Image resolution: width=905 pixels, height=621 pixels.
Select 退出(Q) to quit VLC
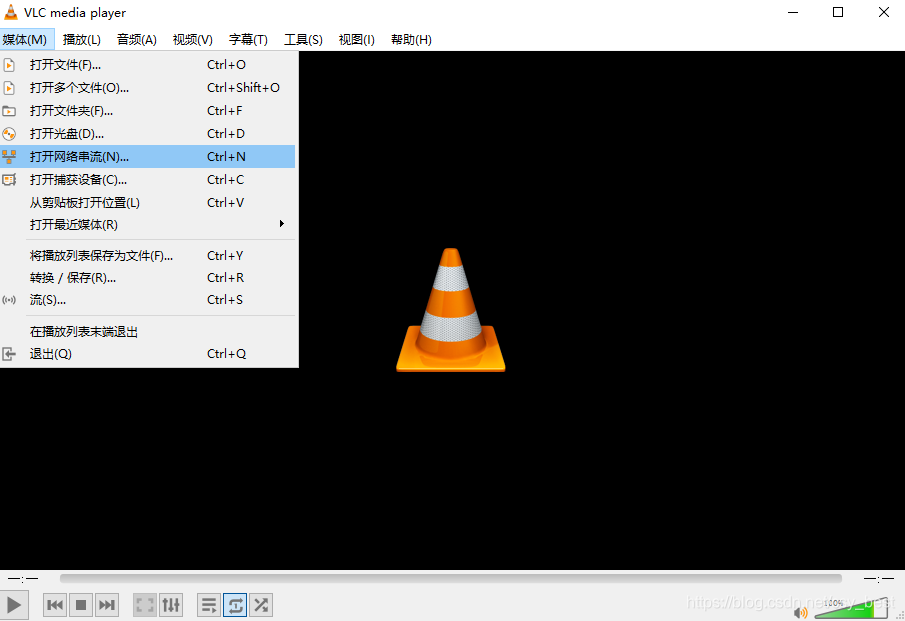[x=148, y=354]
